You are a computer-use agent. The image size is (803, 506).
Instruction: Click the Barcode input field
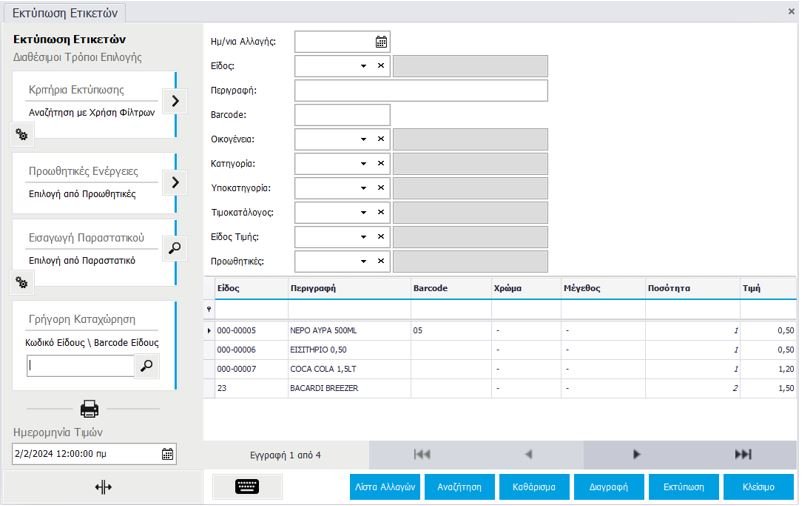coord(342,115)
